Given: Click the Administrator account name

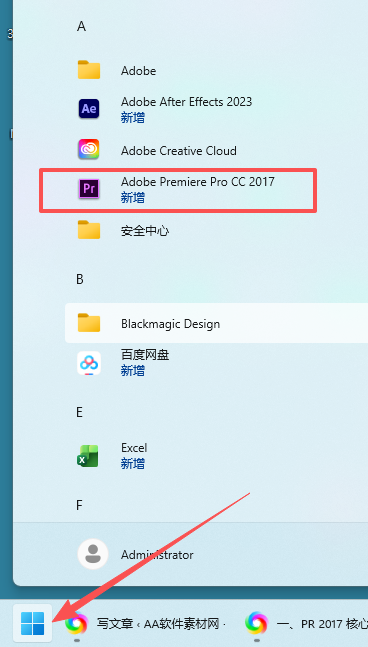Looking at the screenshot, I should click(x=157, y=555).
